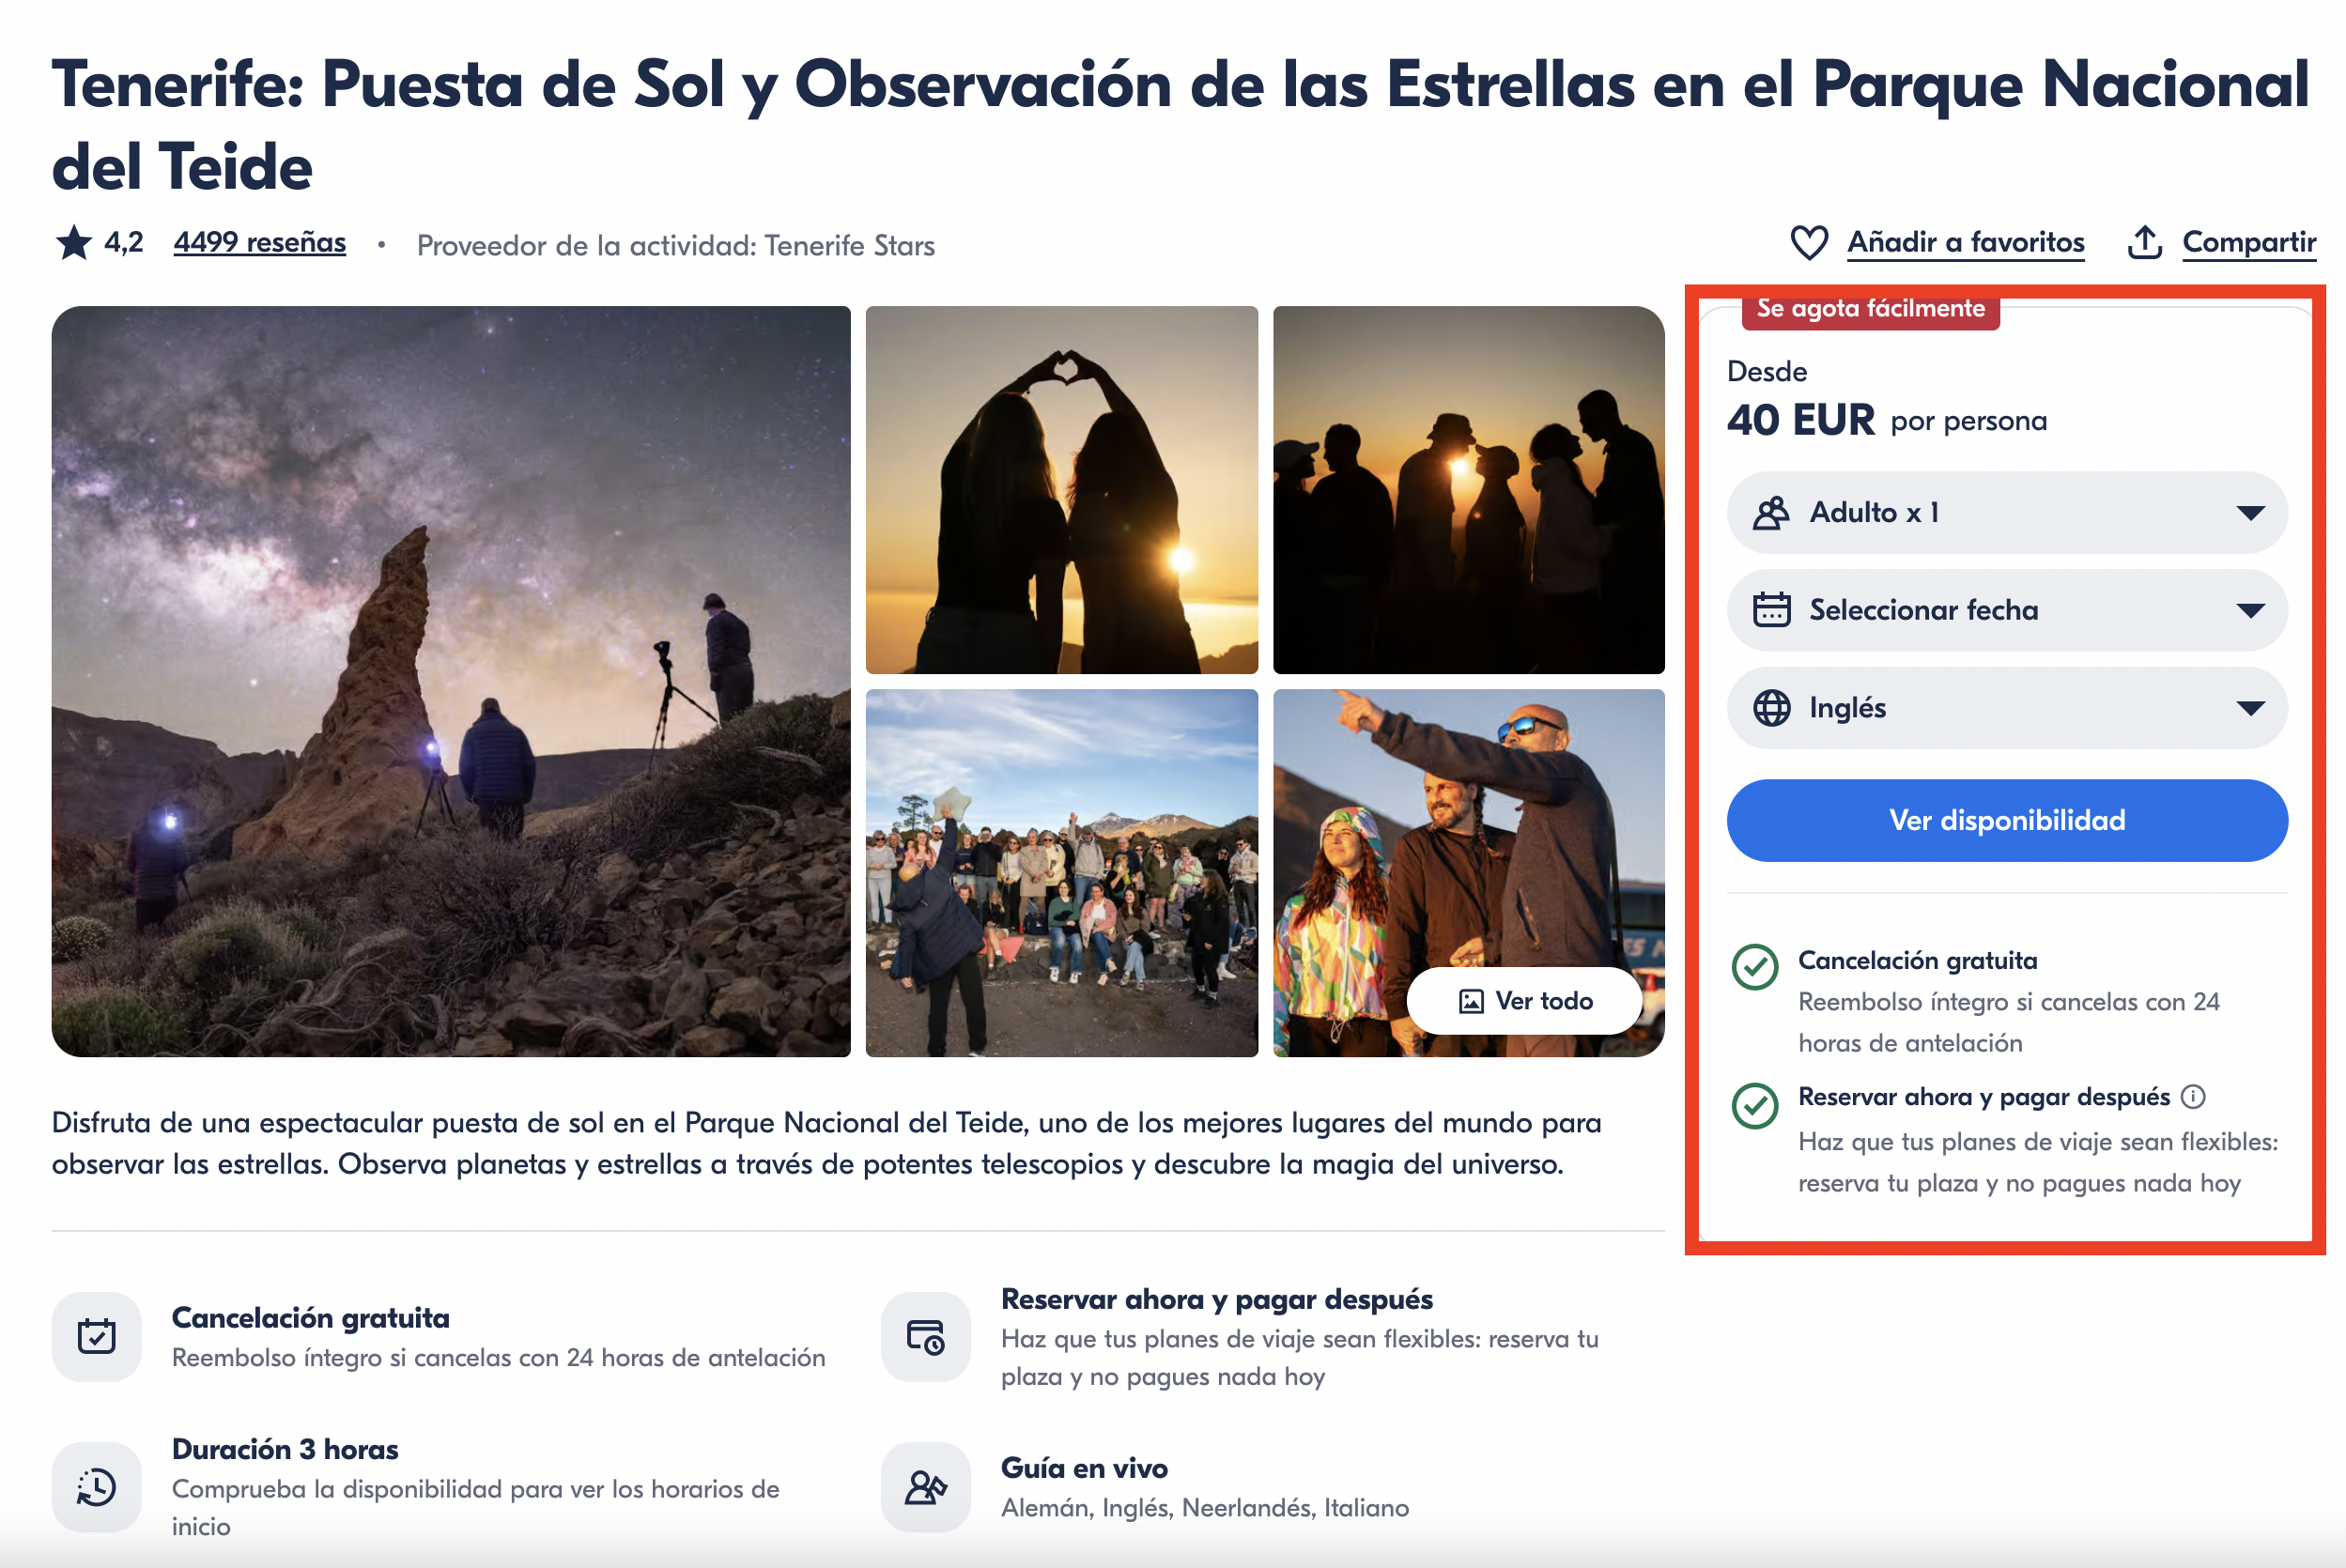Click the rating star icon
2346x1568 pixels.
(x=74, y=243)
